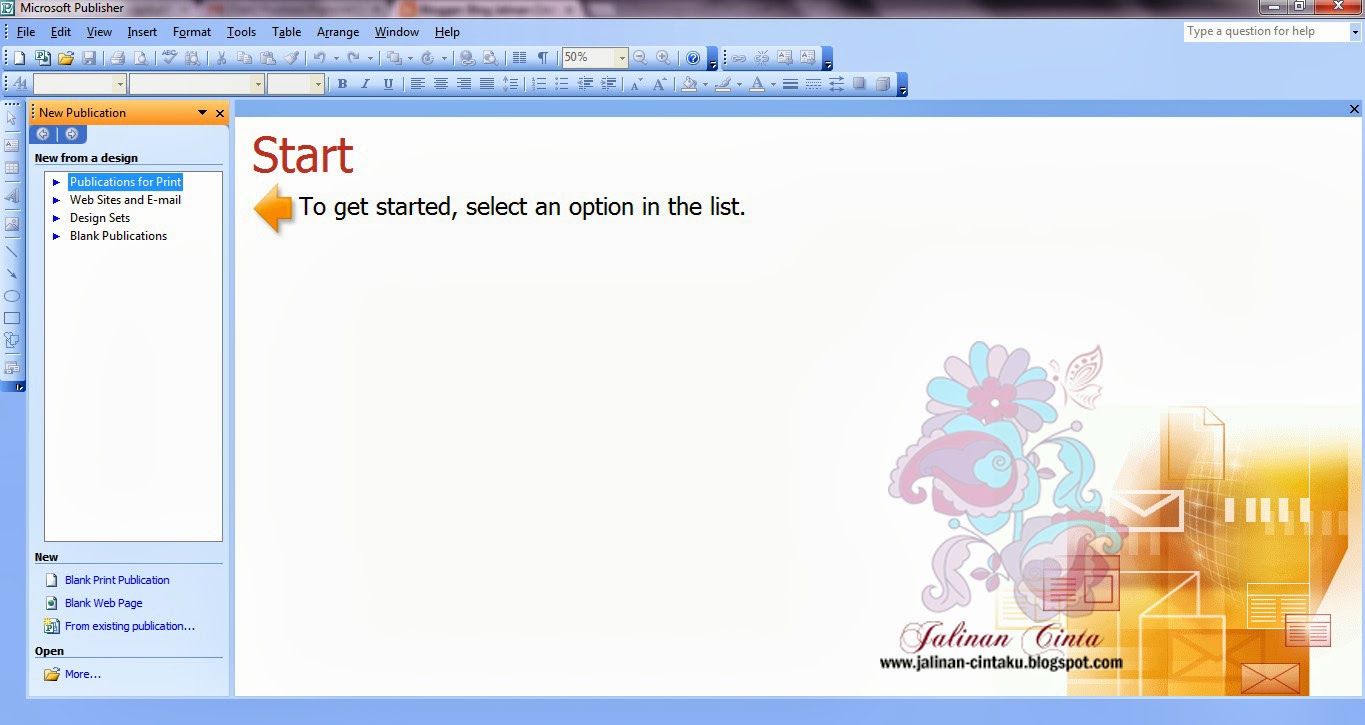Open the 50% zoom dropdown
Screen dimensions: 1365x725
point(622,58)
